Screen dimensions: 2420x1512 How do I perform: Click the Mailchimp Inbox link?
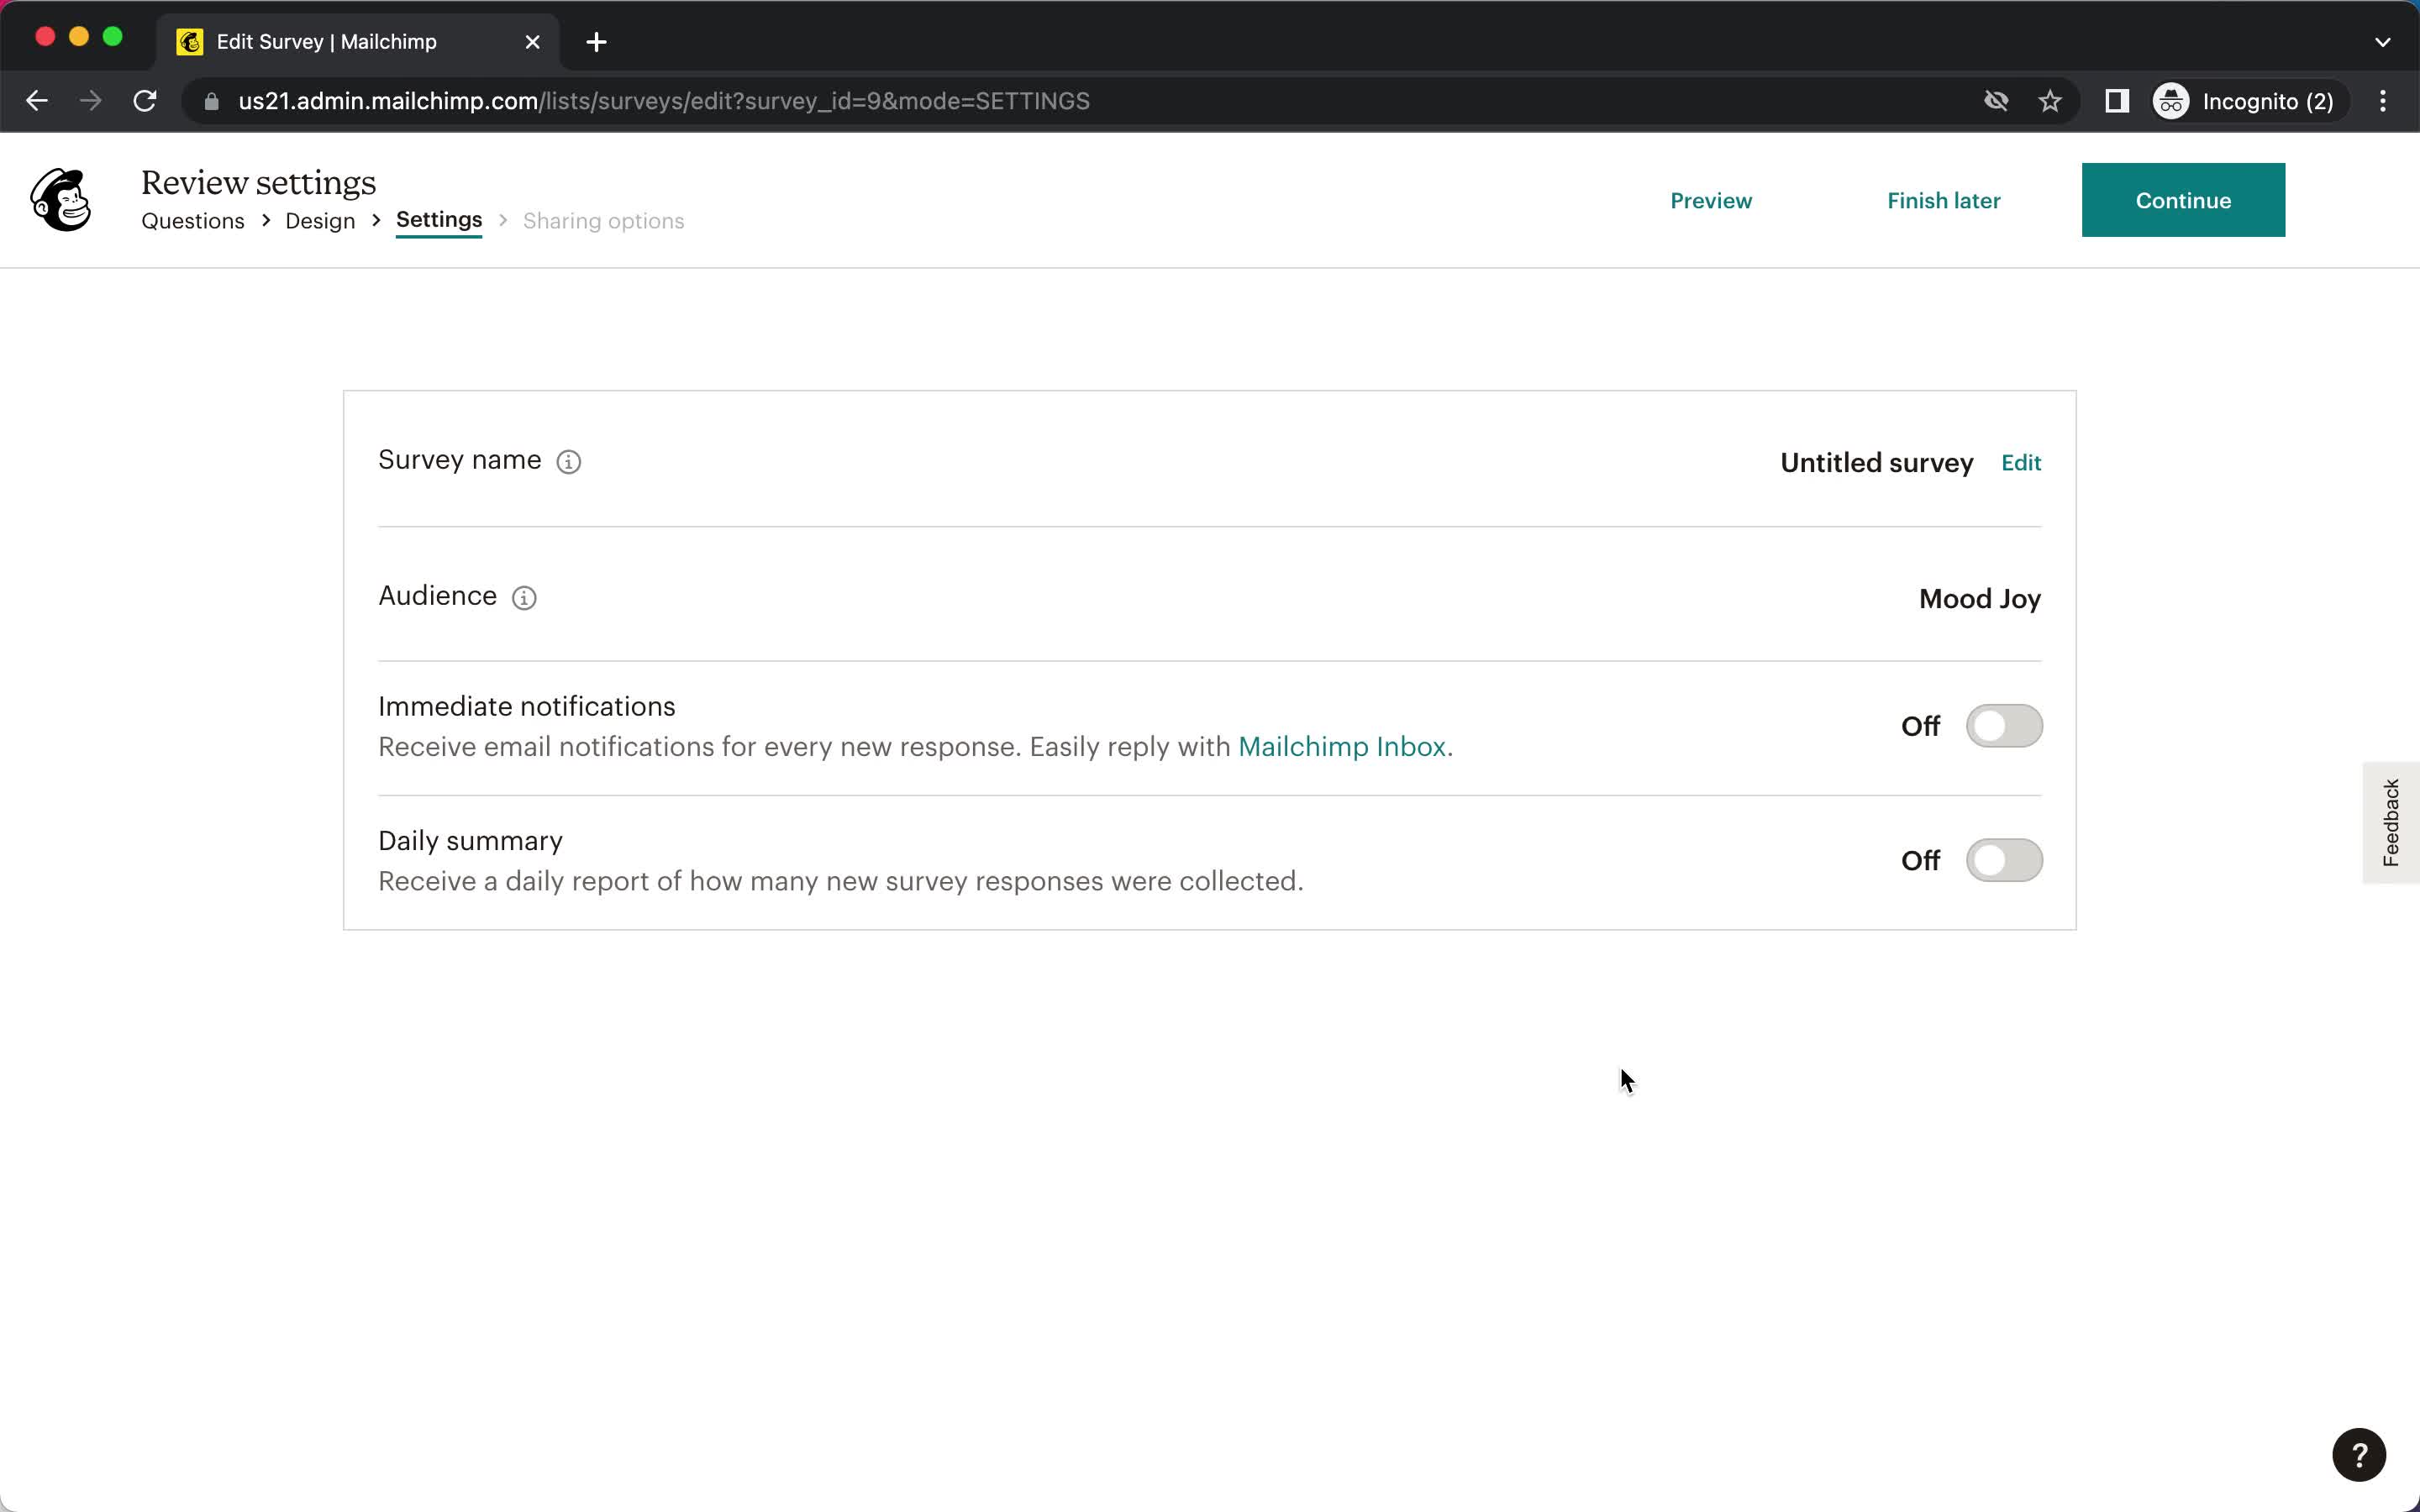click(1339, 746)
